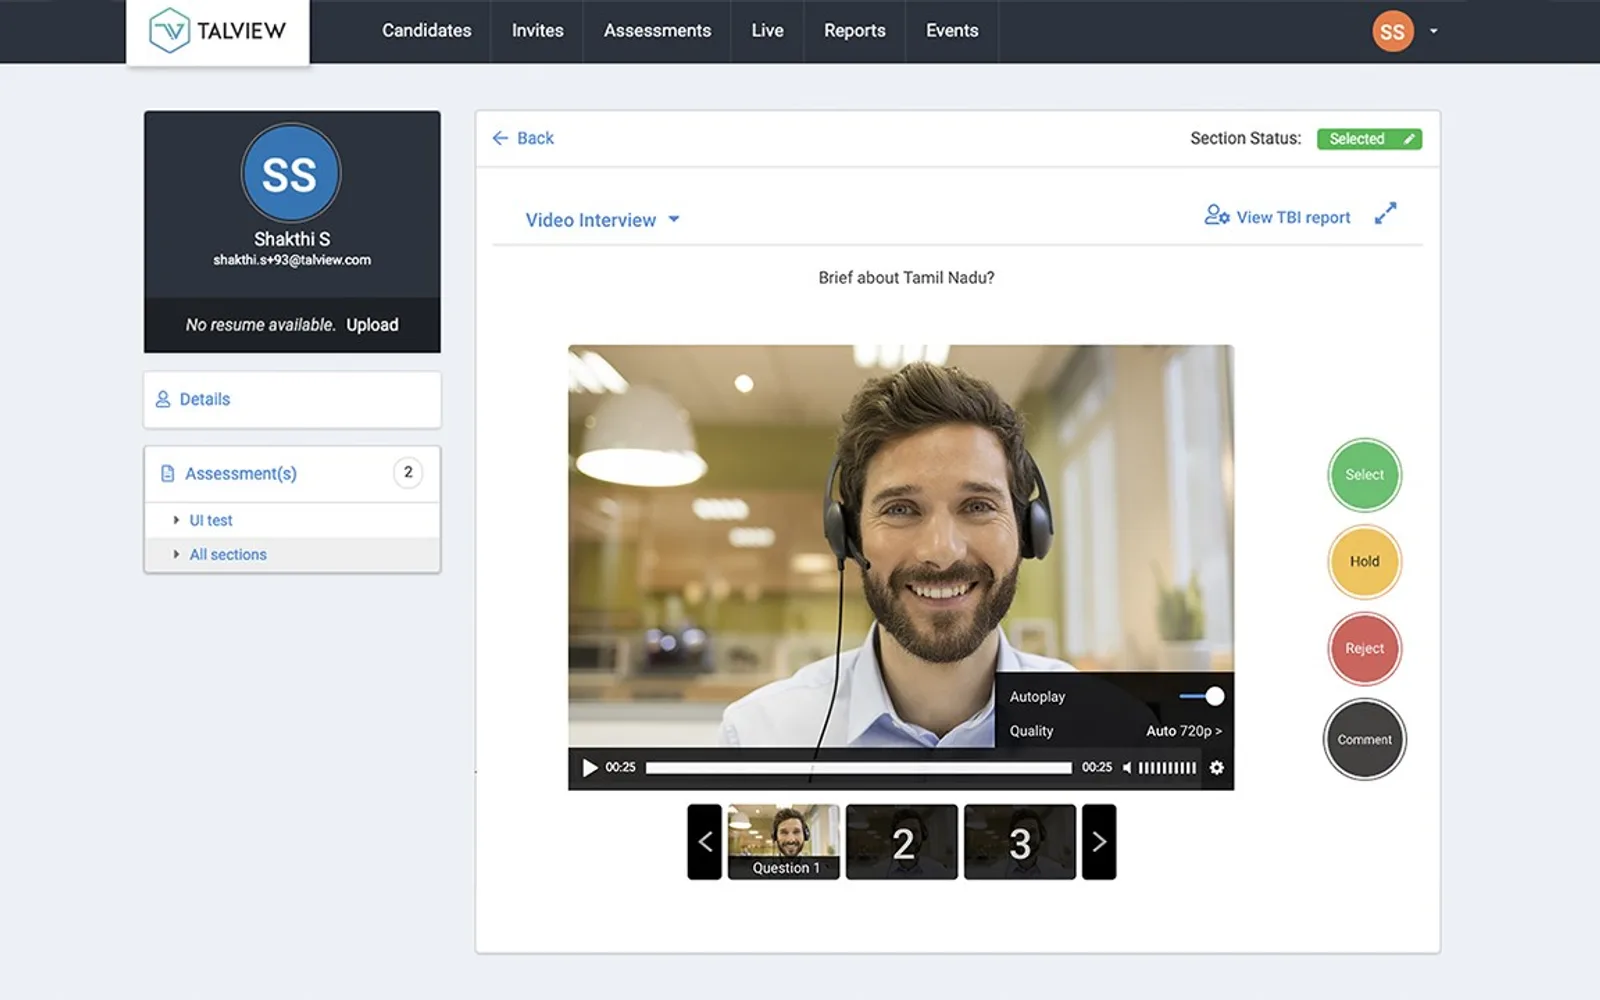Click the View TBI report icon
1600x1000 pixels.
pos(1216,215)
